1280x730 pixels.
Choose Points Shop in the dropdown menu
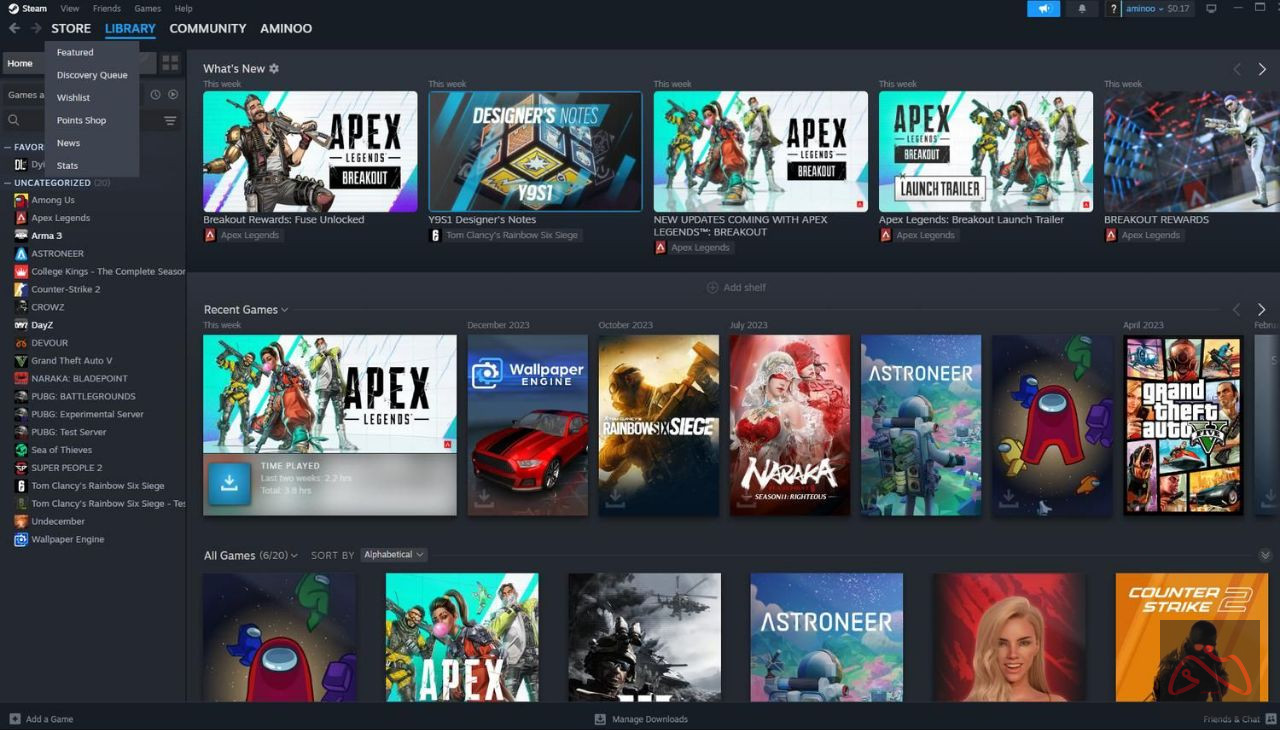pos(81,121)
